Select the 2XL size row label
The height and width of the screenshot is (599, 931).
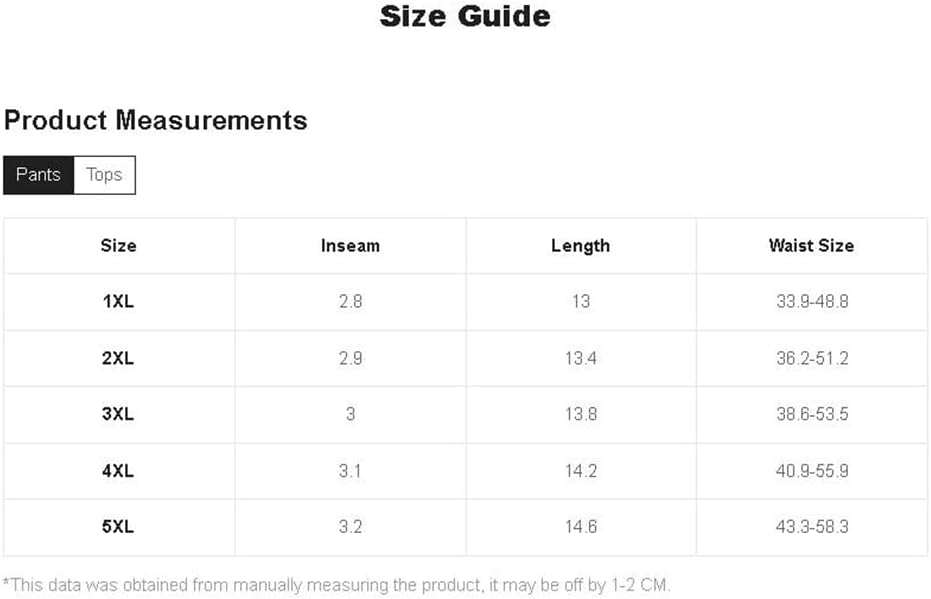pos(118,358)
